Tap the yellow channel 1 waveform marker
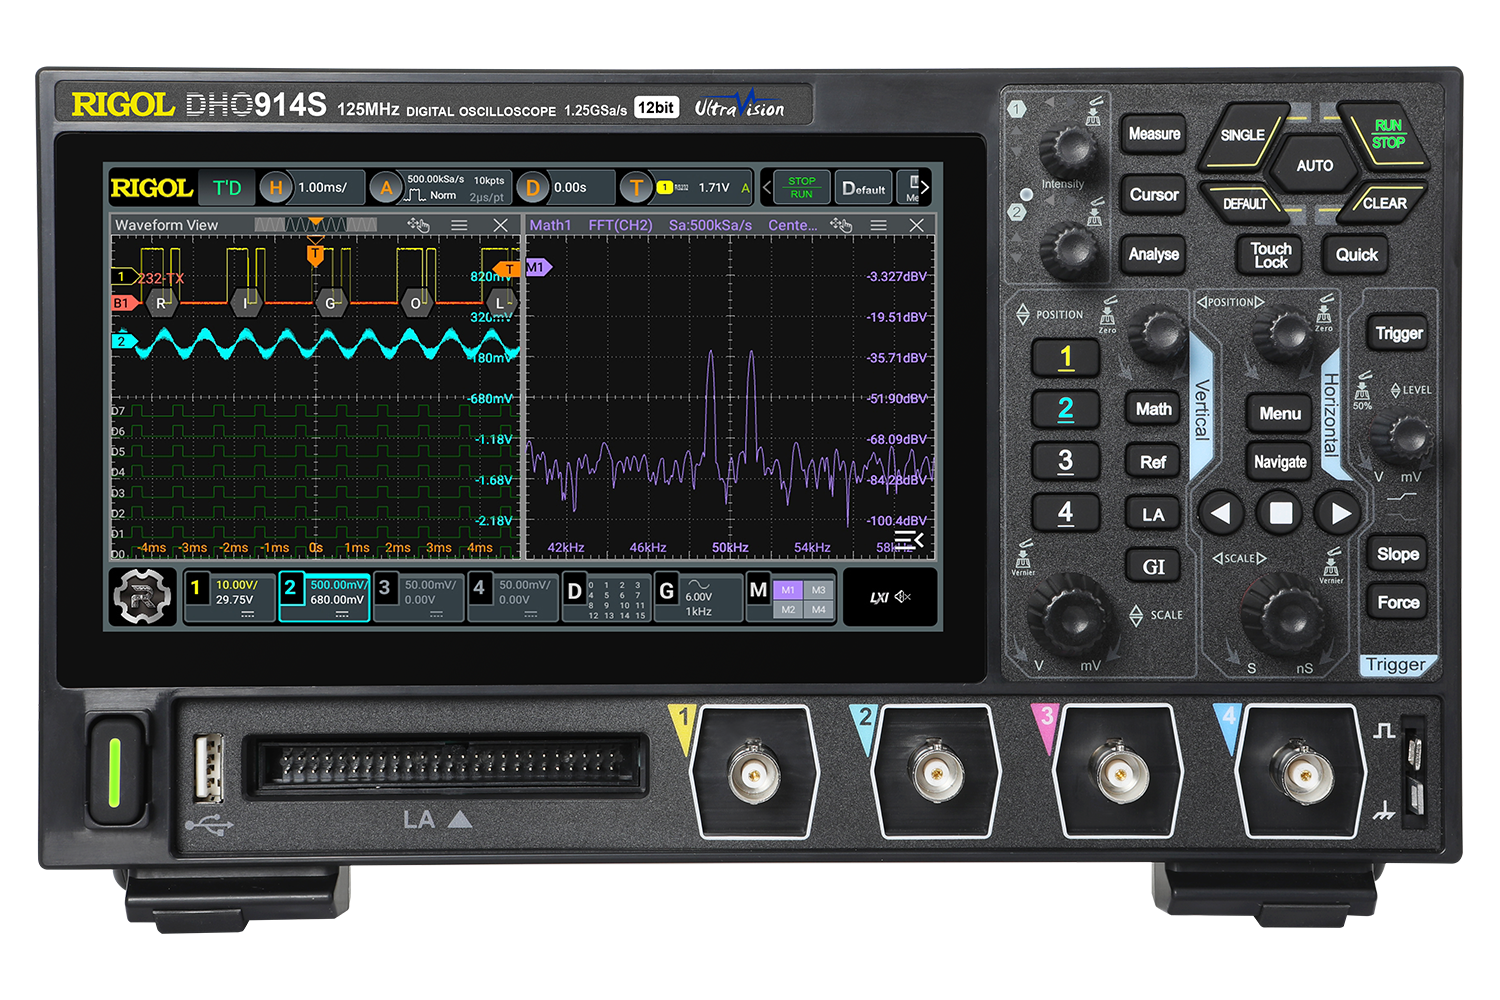Image resolution: width=1500 pixels, height=1000 pixels. pos(123,277)
